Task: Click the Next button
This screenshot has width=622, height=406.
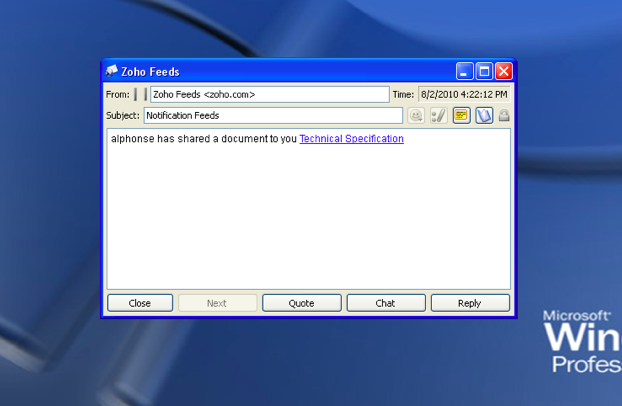Action: [217, 303]
